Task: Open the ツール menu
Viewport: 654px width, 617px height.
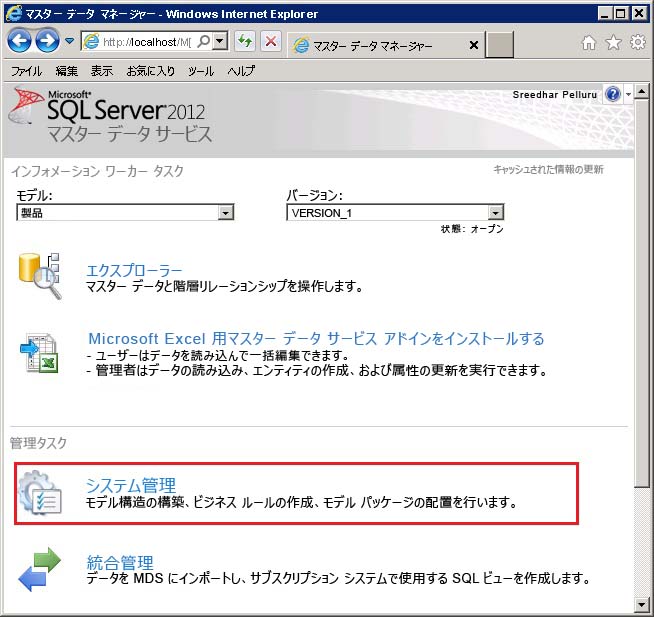Action: [201, 71]
